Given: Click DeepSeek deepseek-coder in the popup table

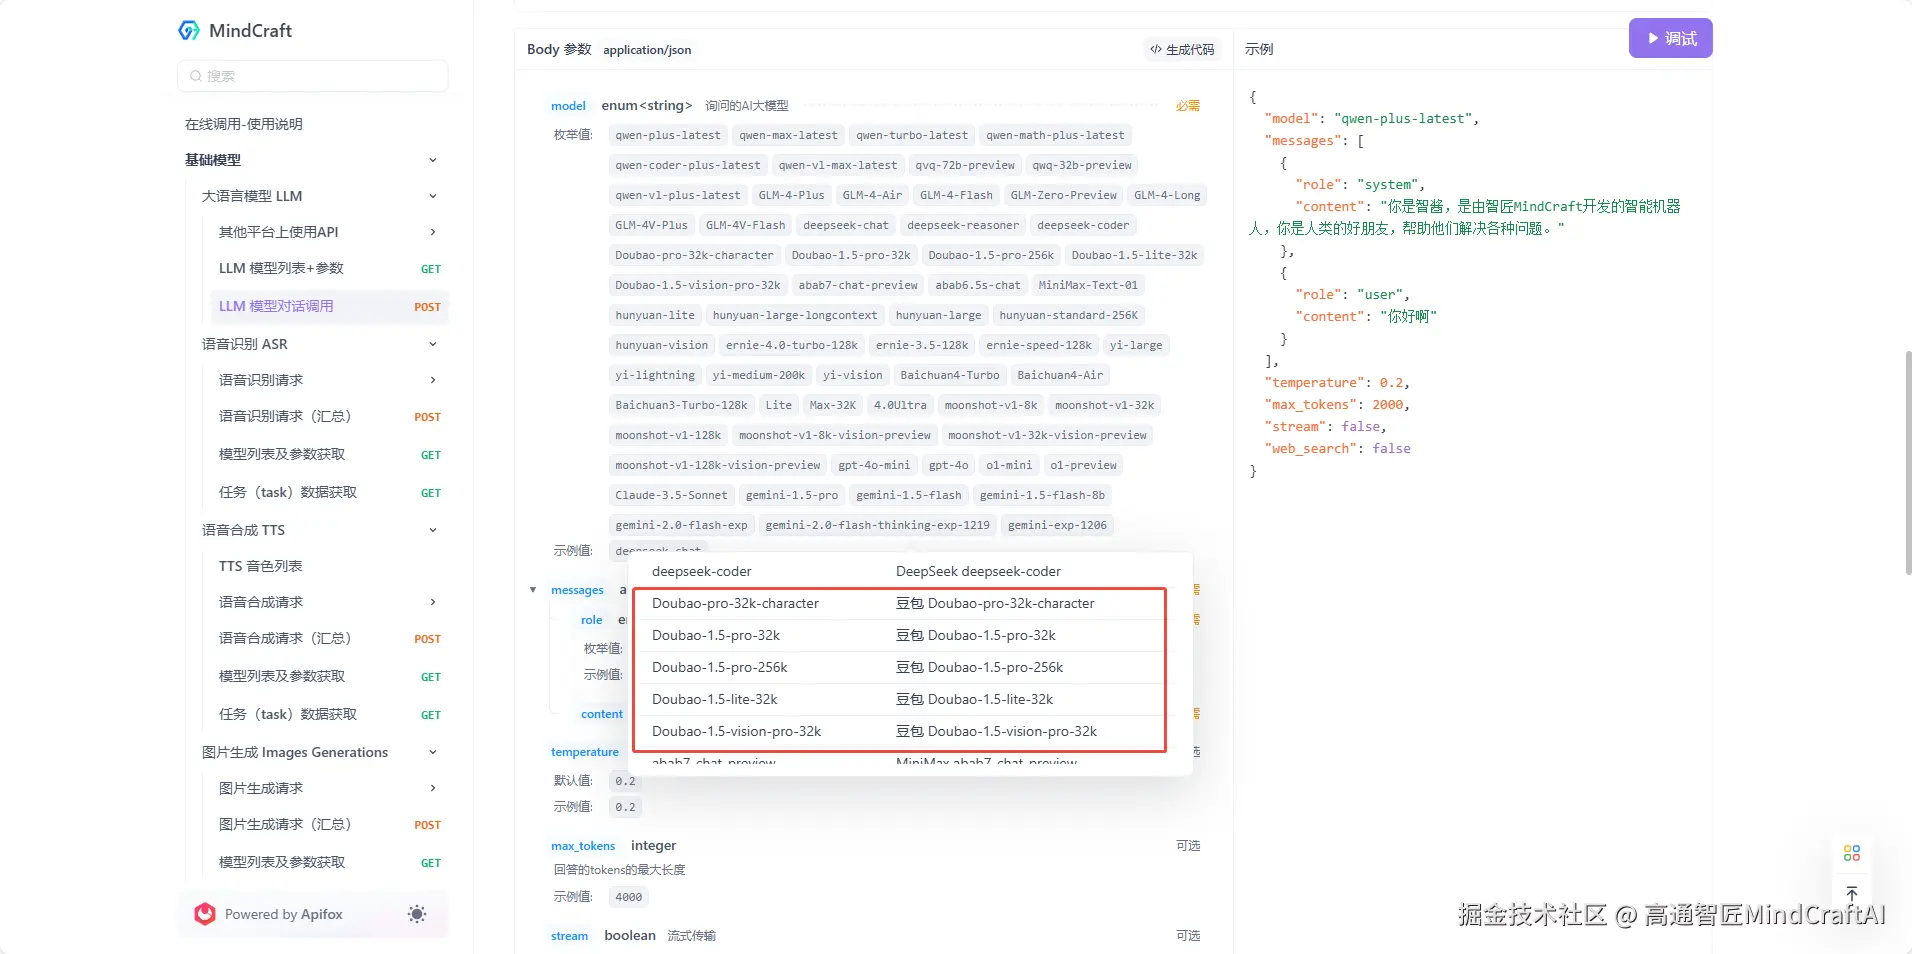Looking at the screenshot, I should coord(978,571).
